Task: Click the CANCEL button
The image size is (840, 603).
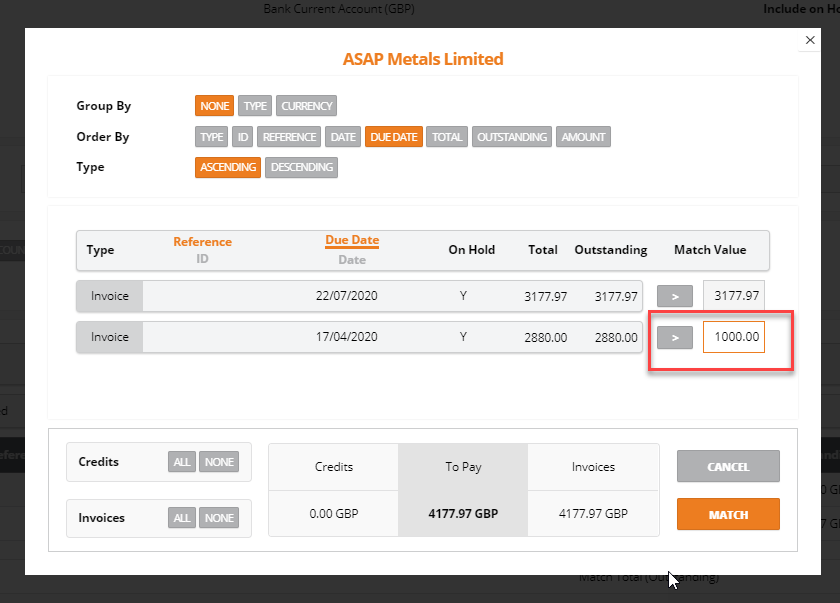Action: point(728,466)
